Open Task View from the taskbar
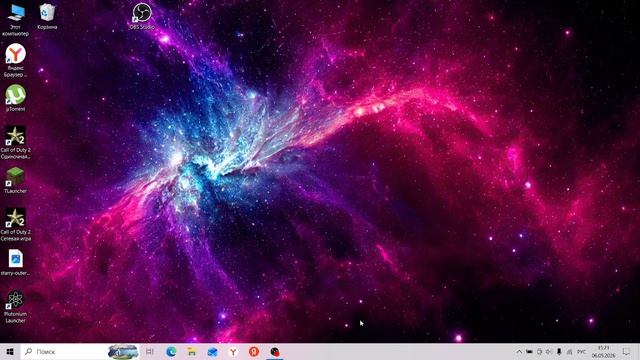640x360 pixels. (x=150, y=351)
